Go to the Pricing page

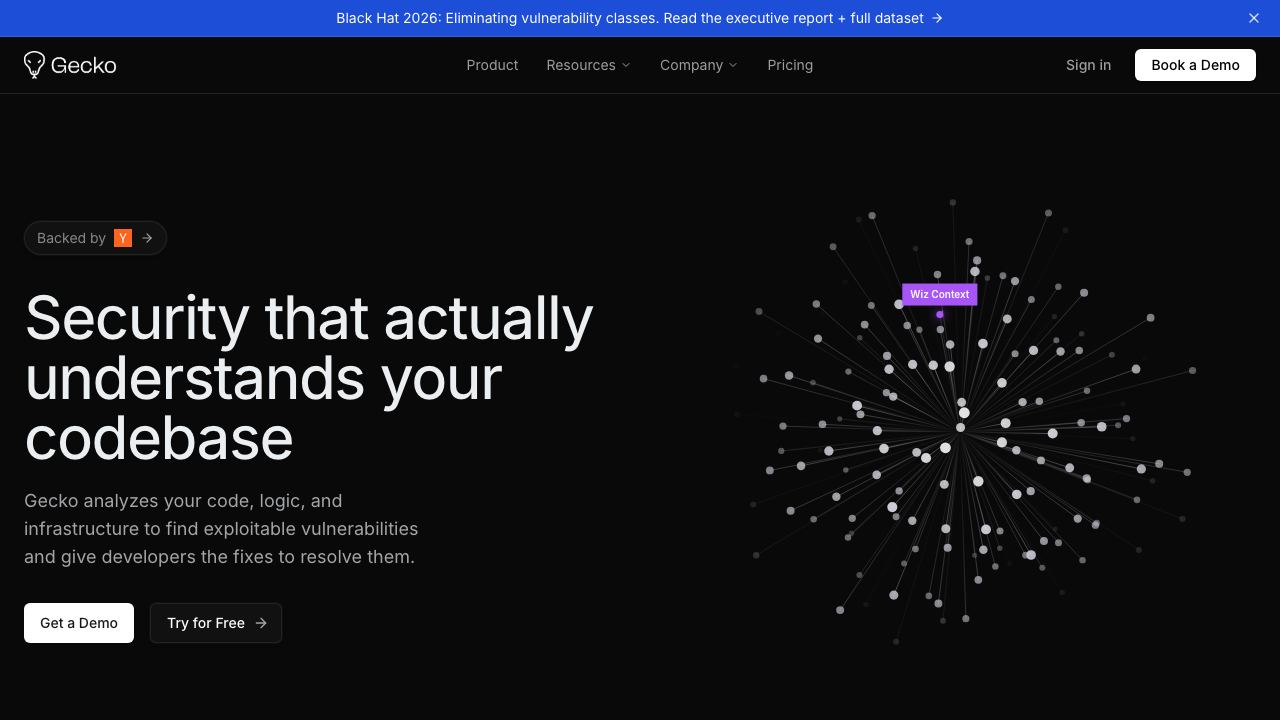click(x=790, y=65)
